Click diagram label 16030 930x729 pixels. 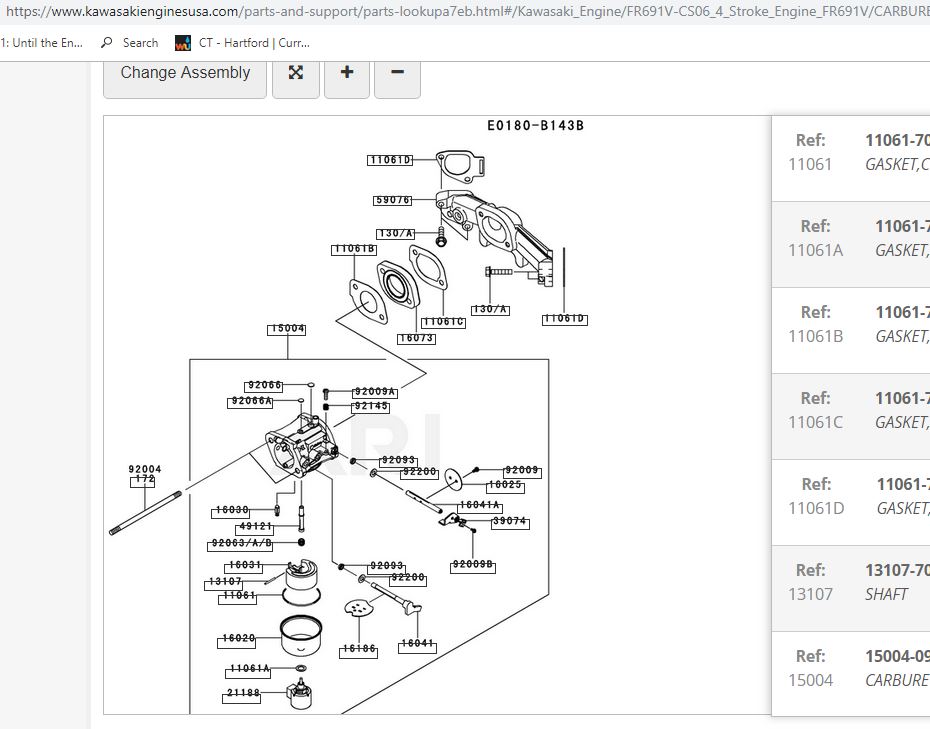coord(231,511)
